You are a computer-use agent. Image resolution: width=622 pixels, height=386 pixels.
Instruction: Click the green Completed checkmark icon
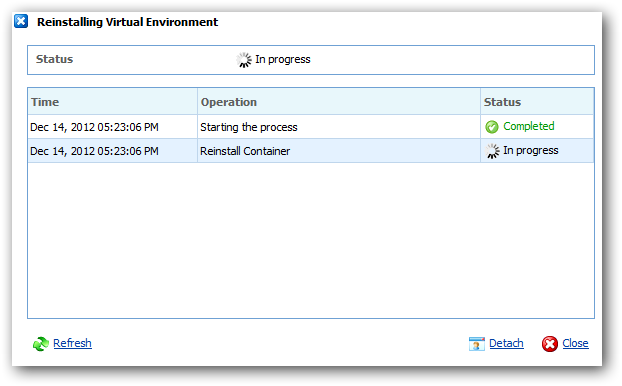click(x=492, y=127)
